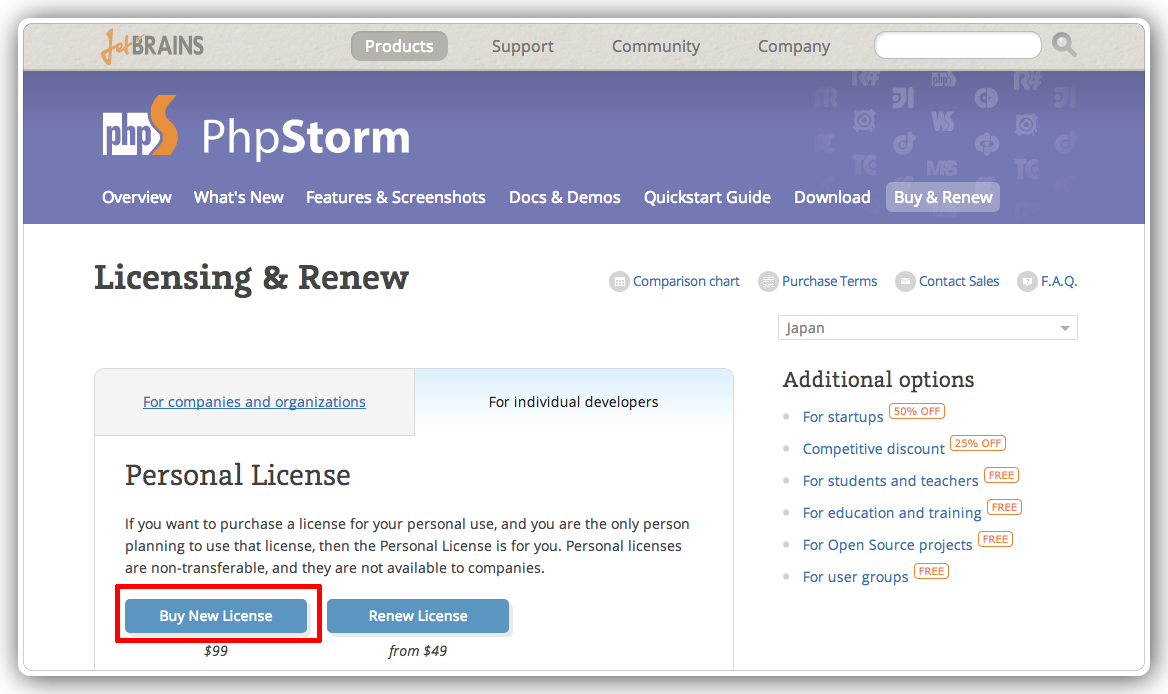Open the For user groups link

tap(855, 577)
